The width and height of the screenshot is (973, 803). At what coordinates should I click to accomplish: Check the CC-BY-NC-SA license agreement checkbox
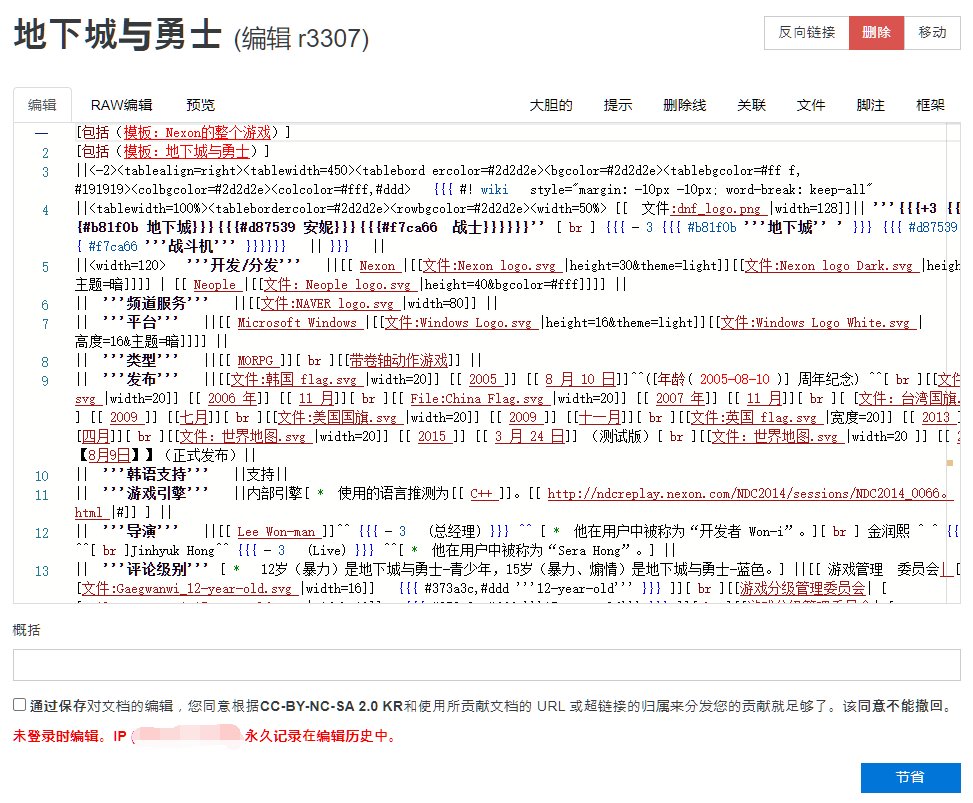20,705
